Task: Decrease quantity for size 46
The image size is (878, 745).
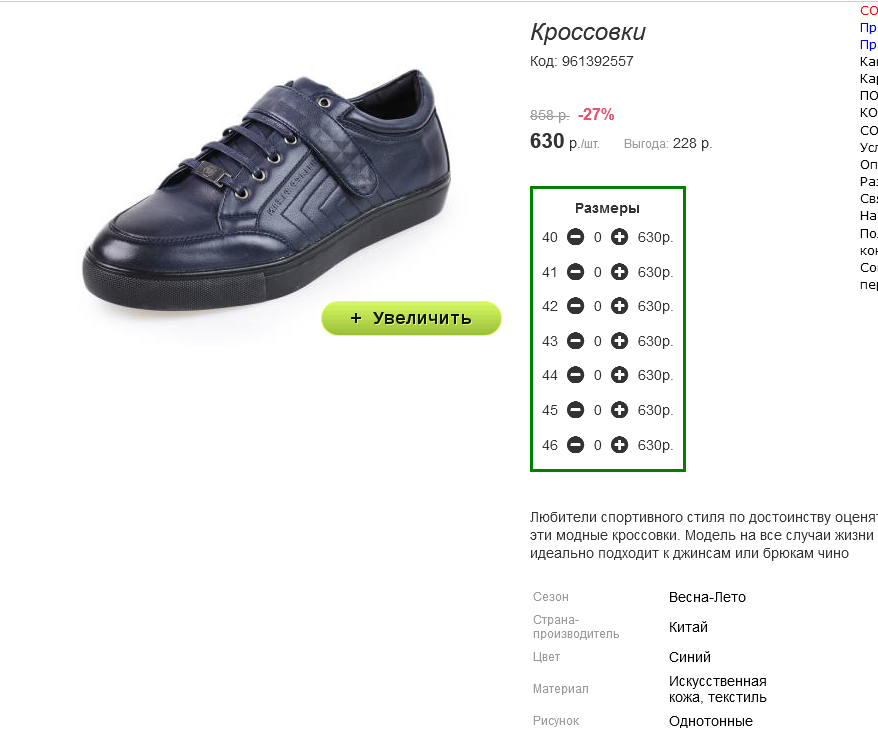Action: pyautogui.click(x=575, y=445)
